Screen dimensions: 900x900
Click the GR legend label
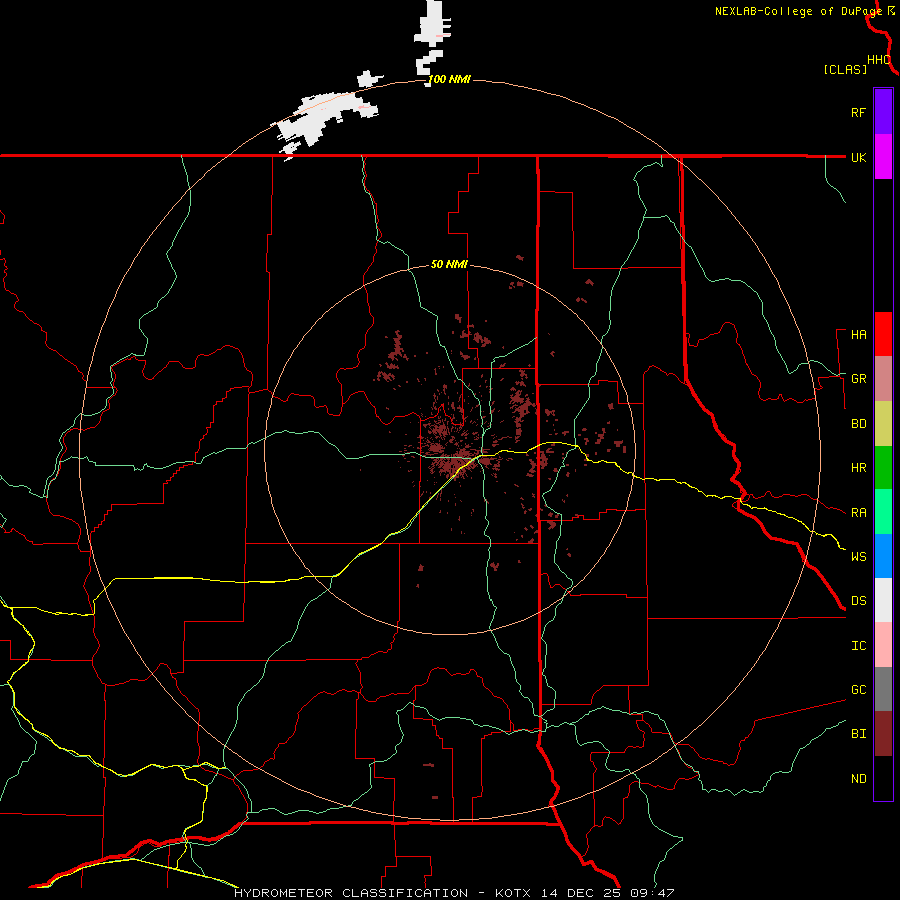coord(858,379)
